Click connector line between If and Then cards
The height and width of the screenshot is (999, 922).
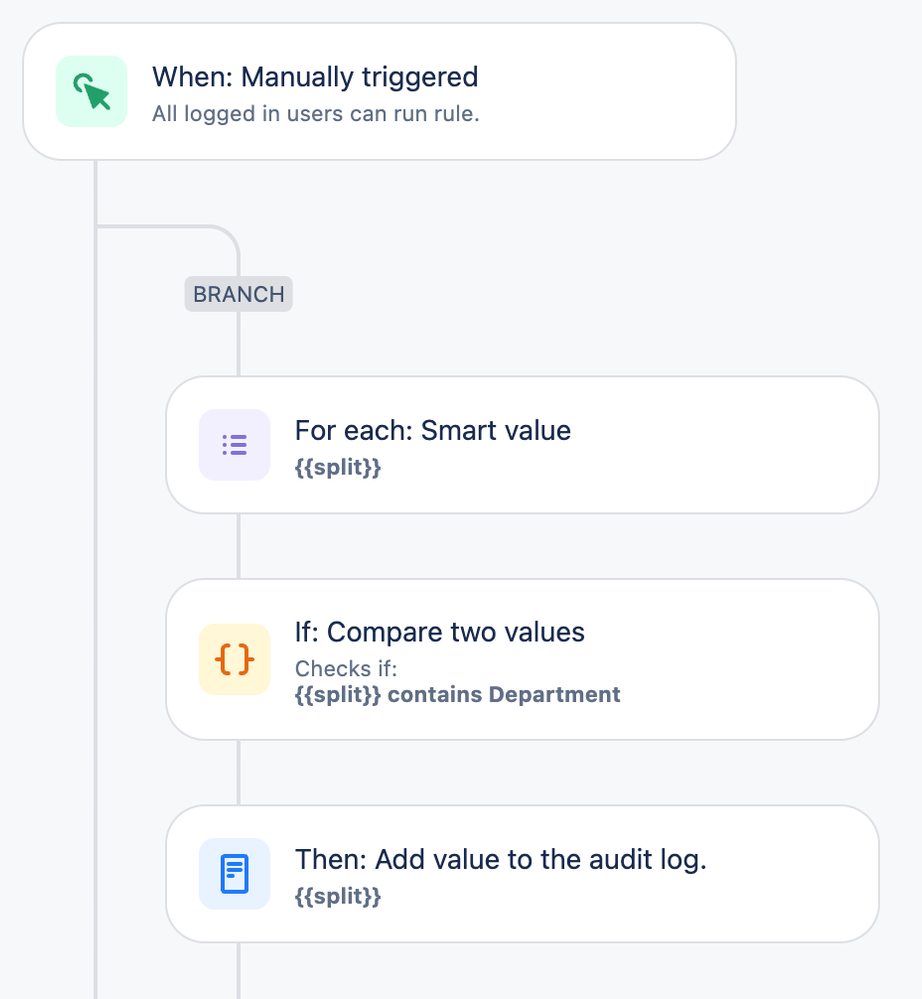tap(238, 772)
